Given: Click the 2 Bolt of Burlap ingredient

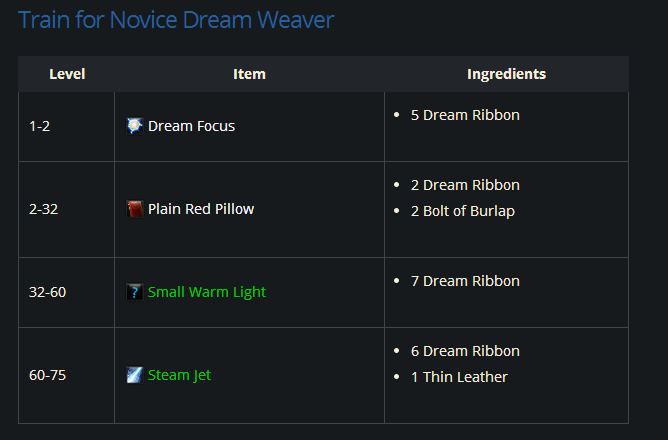Looking at the screenshot, I should pos(462,211).
